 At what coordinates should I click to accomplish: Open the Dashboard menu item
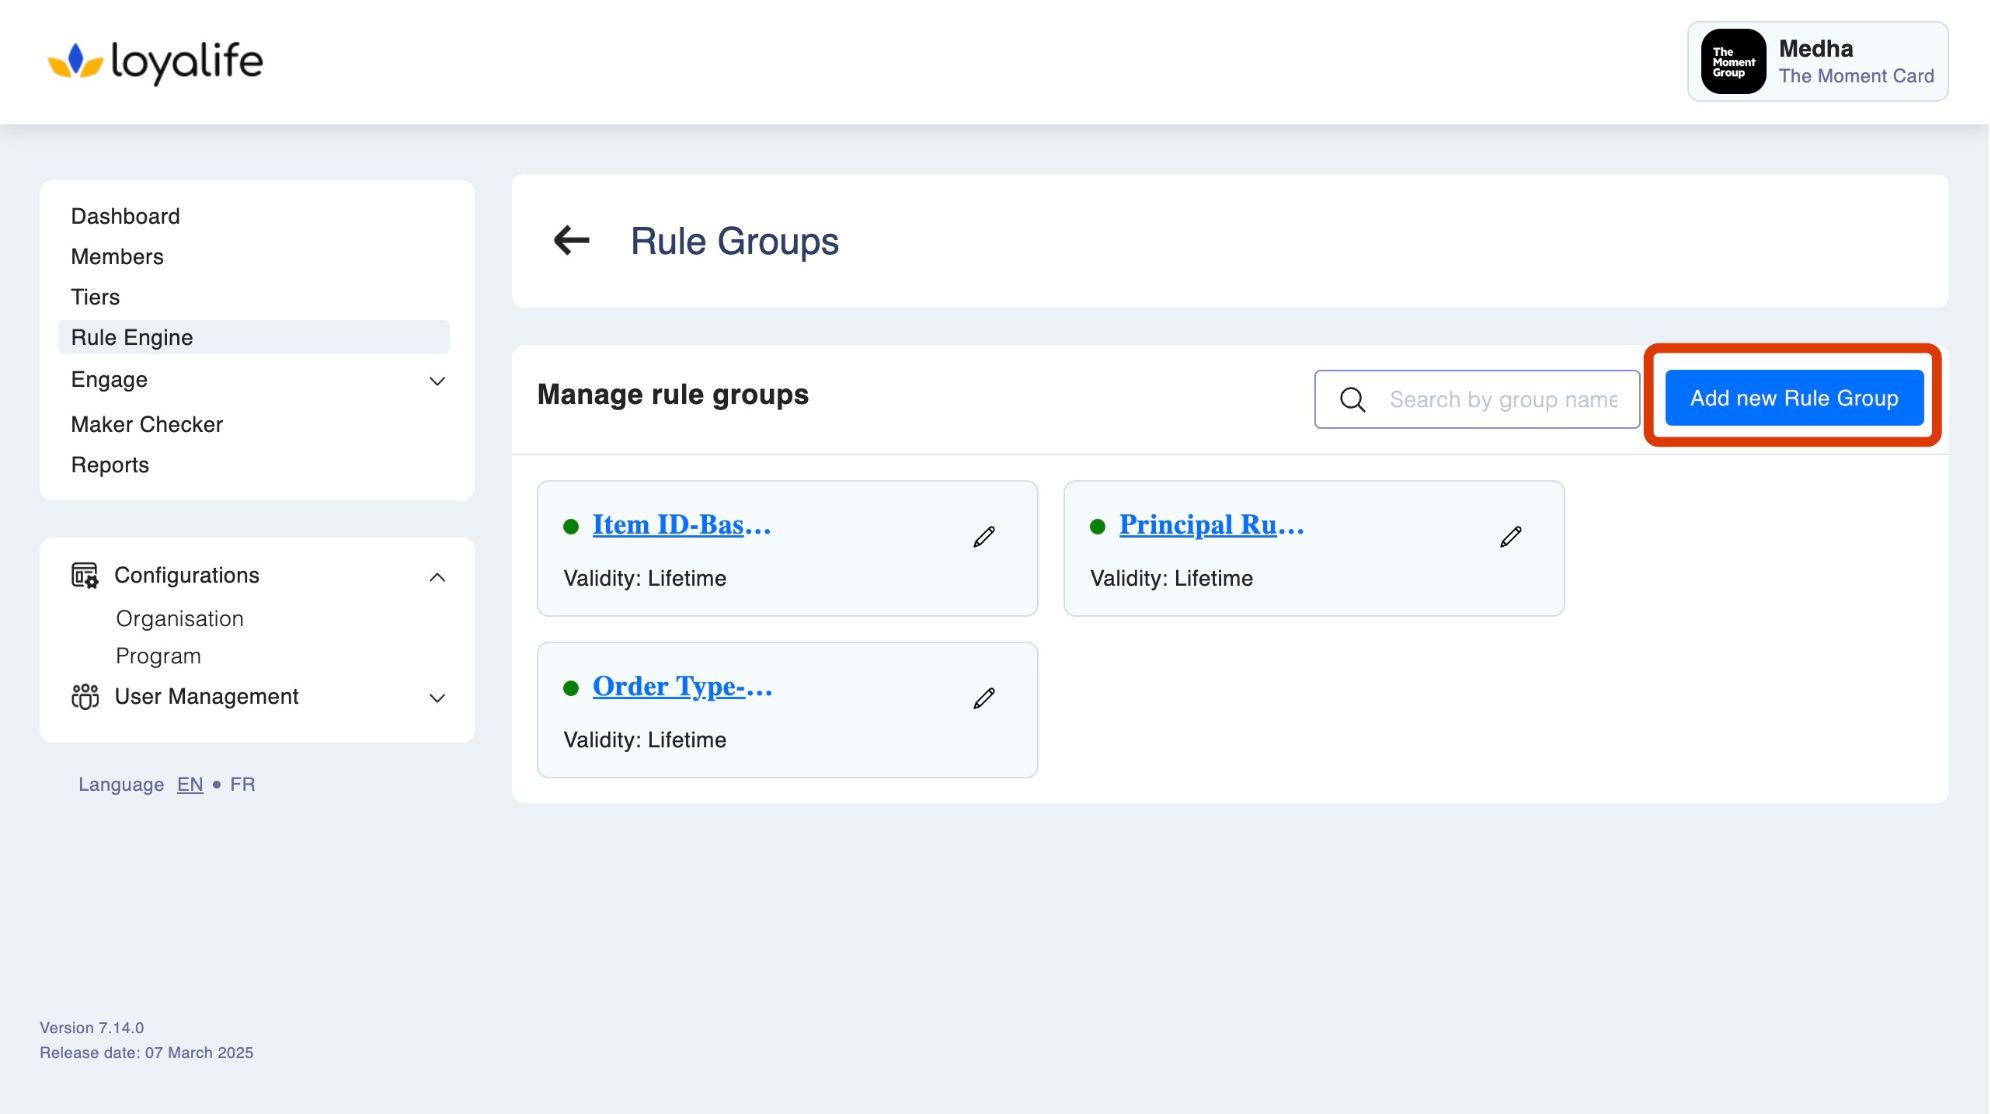[125, 216]
